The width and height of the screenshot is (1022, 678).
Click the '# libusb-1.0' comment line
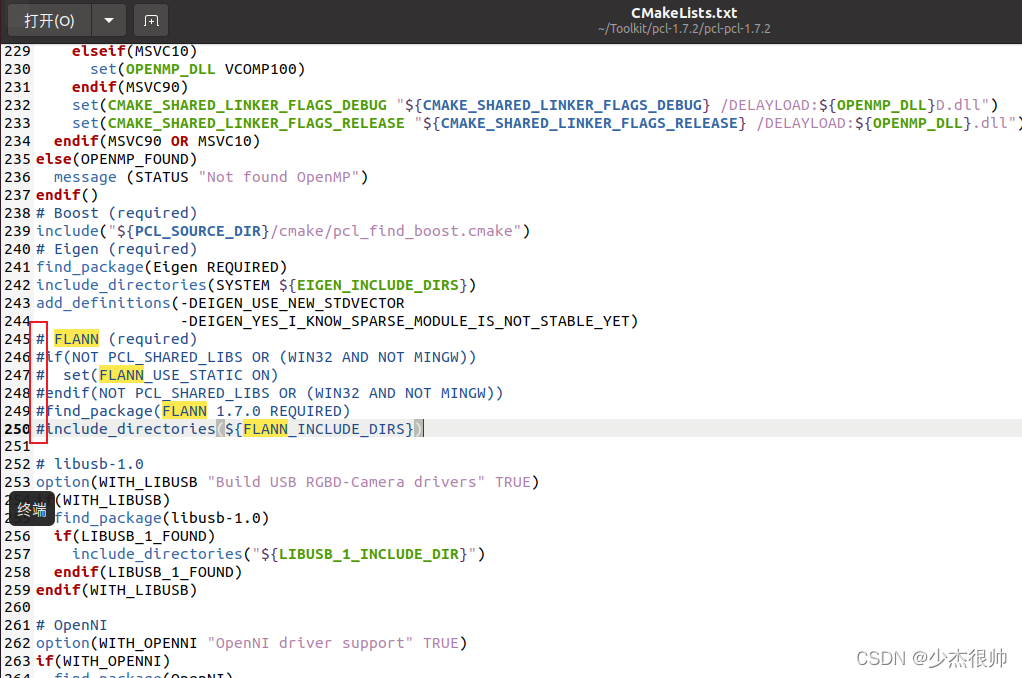coord(90,464)
